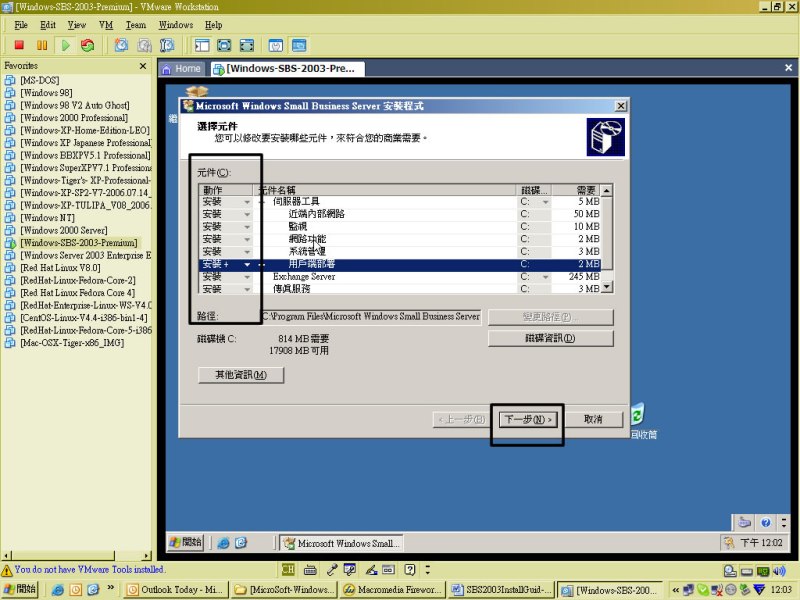800x600 pixels.
Task: Click the 下一步(N) next button
Action: [x=528, y=419]
